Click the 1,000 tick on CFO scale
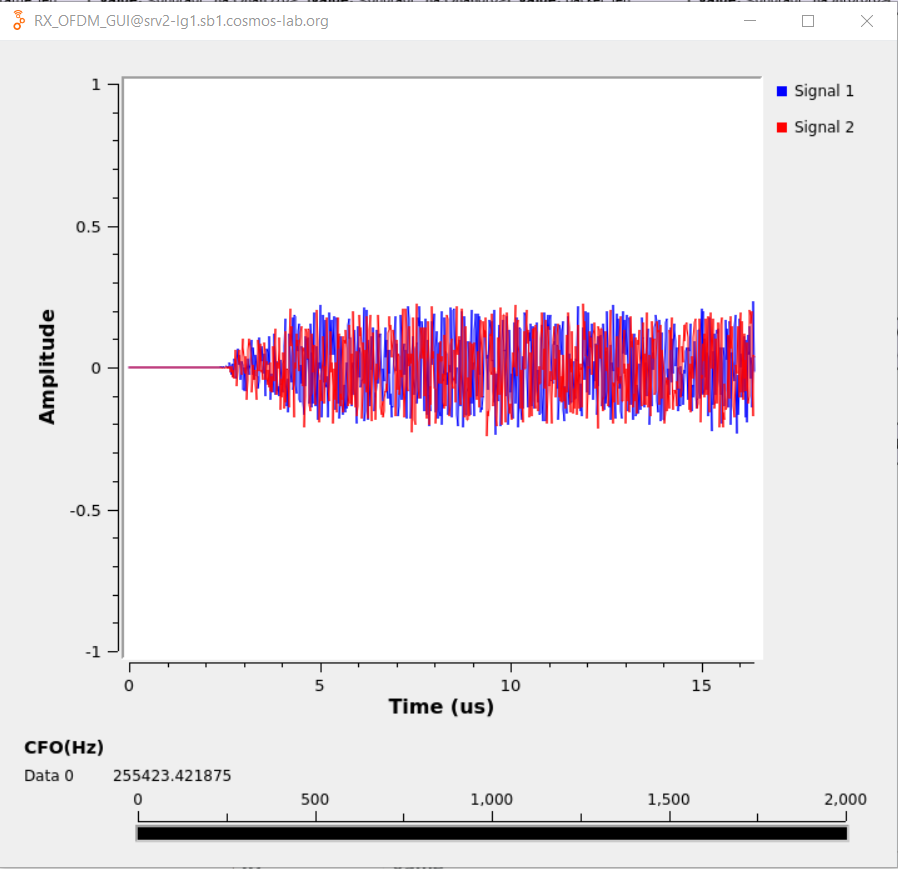Image resolution: width=898 pixels, height=869 pixels. click(x=491, y=799)
